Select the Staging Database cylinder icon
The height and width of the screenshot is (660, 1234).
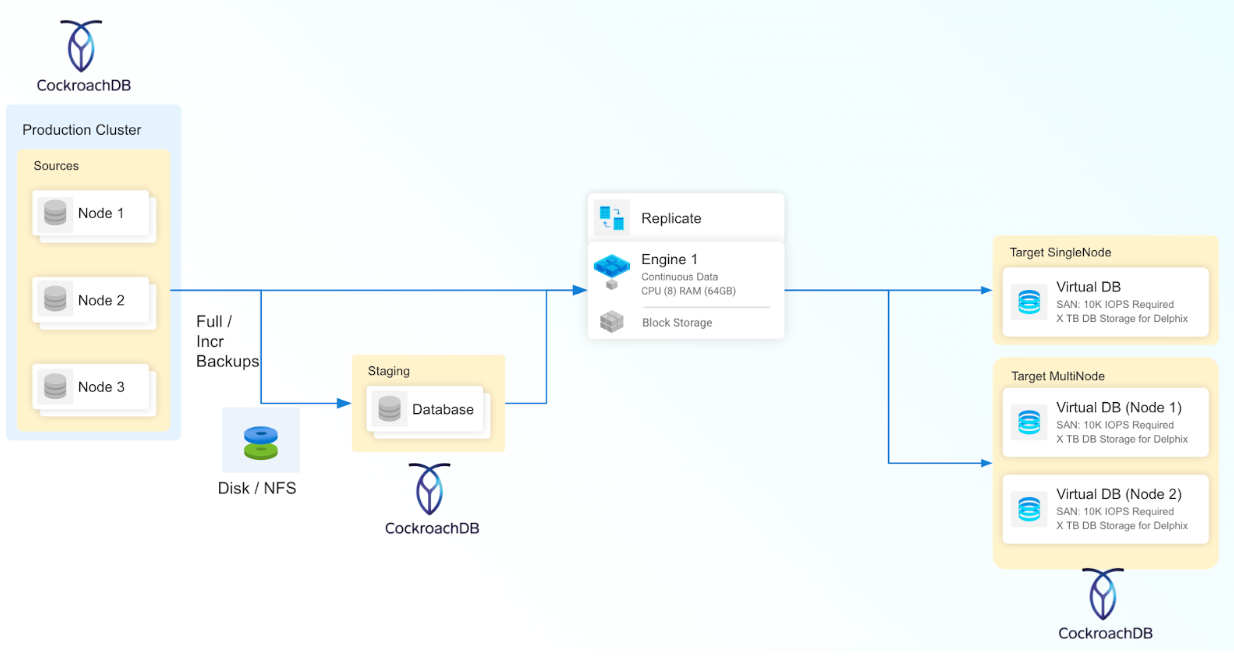tap(390, 409)
